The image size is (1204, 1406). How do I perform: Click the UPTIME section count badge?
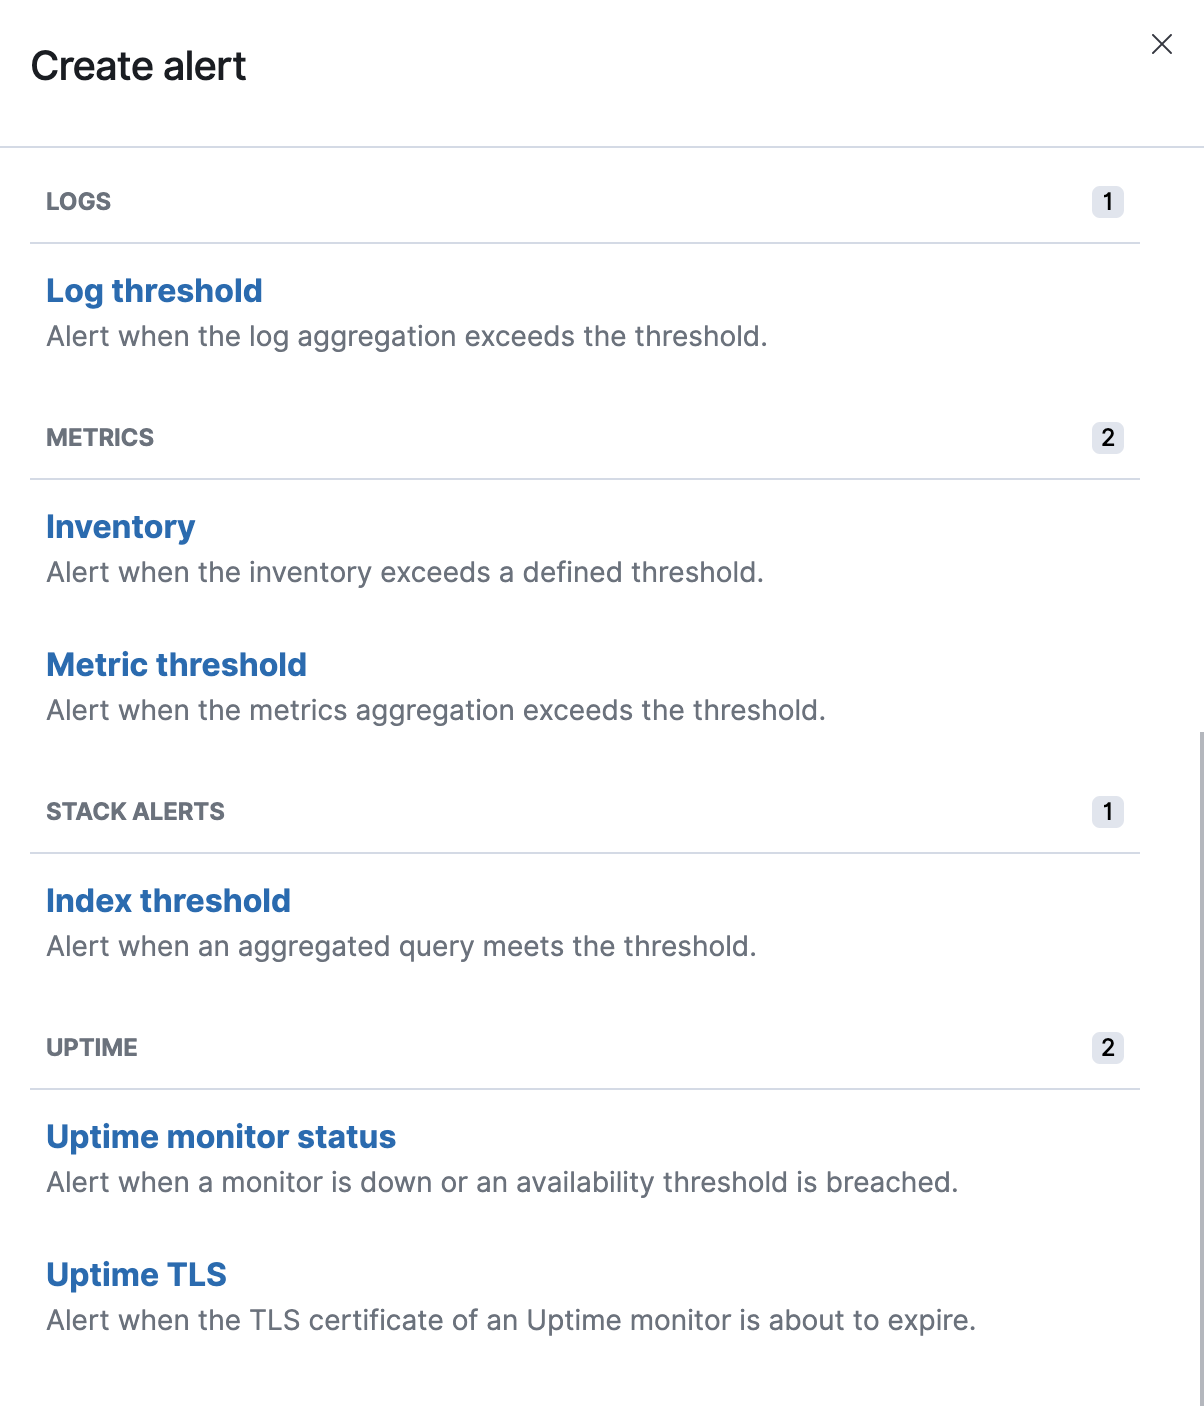tap(1107, 1048)
